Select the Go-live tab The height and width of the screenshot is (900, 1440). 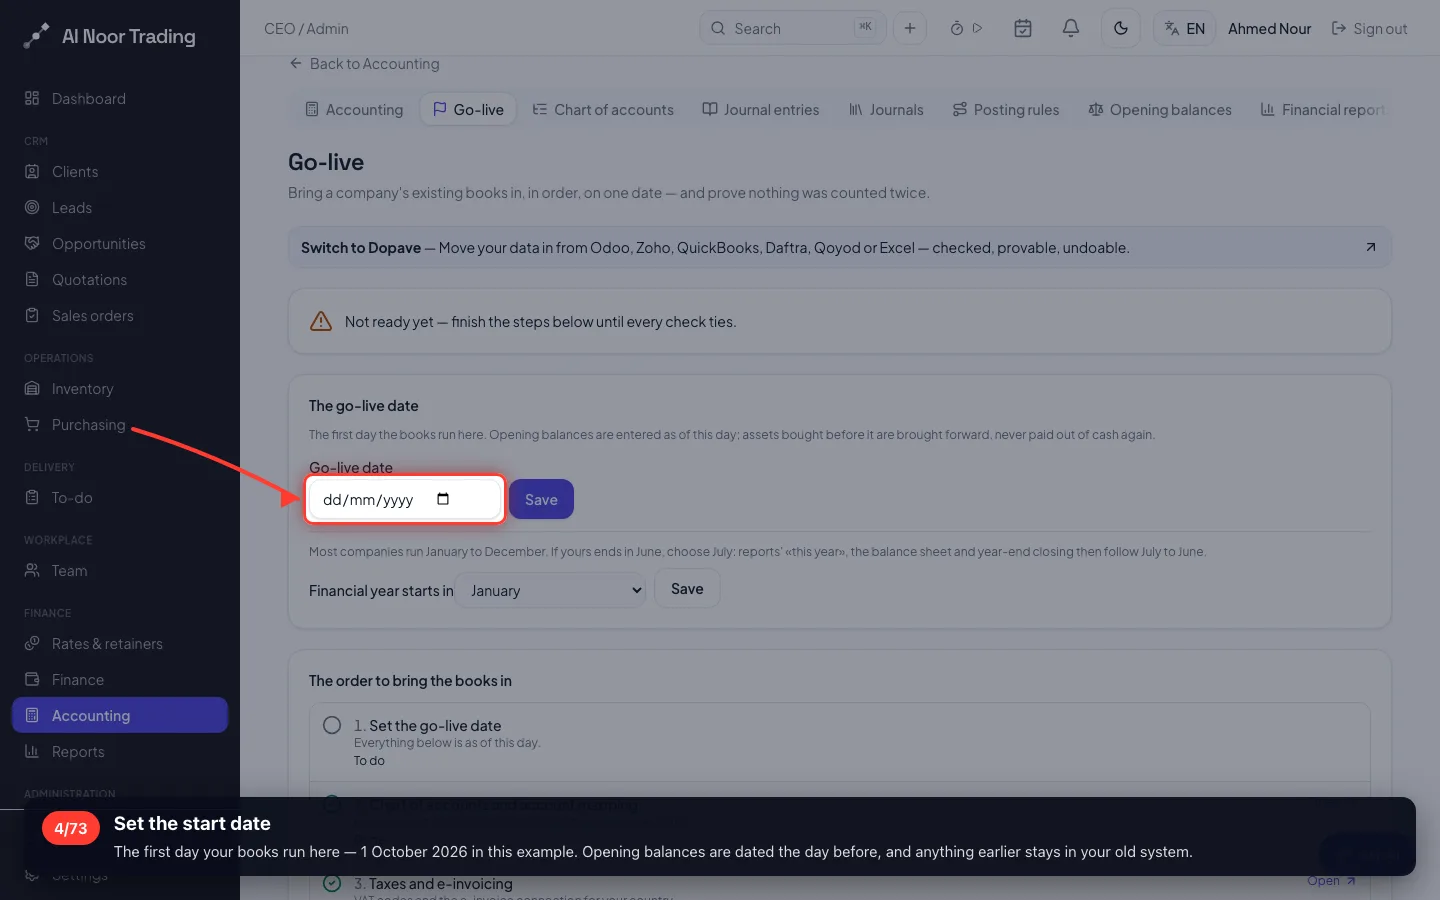click(468, 109)
